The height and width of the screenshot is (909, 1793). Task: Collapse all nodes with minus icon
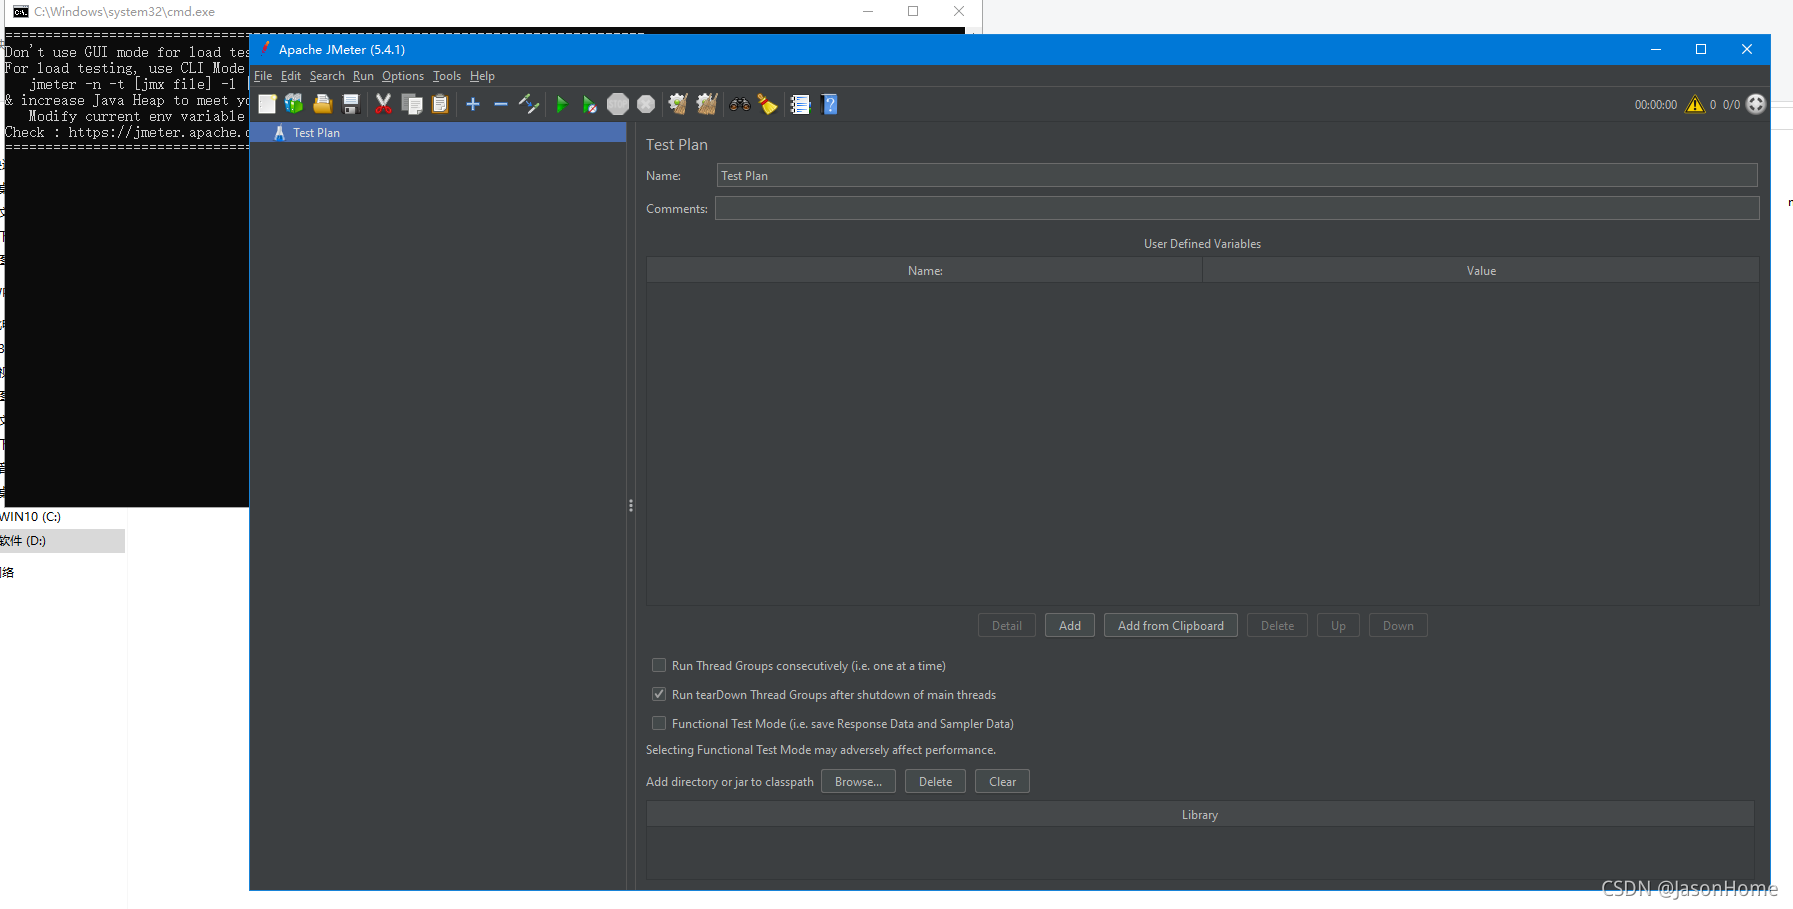click(501, 104)
